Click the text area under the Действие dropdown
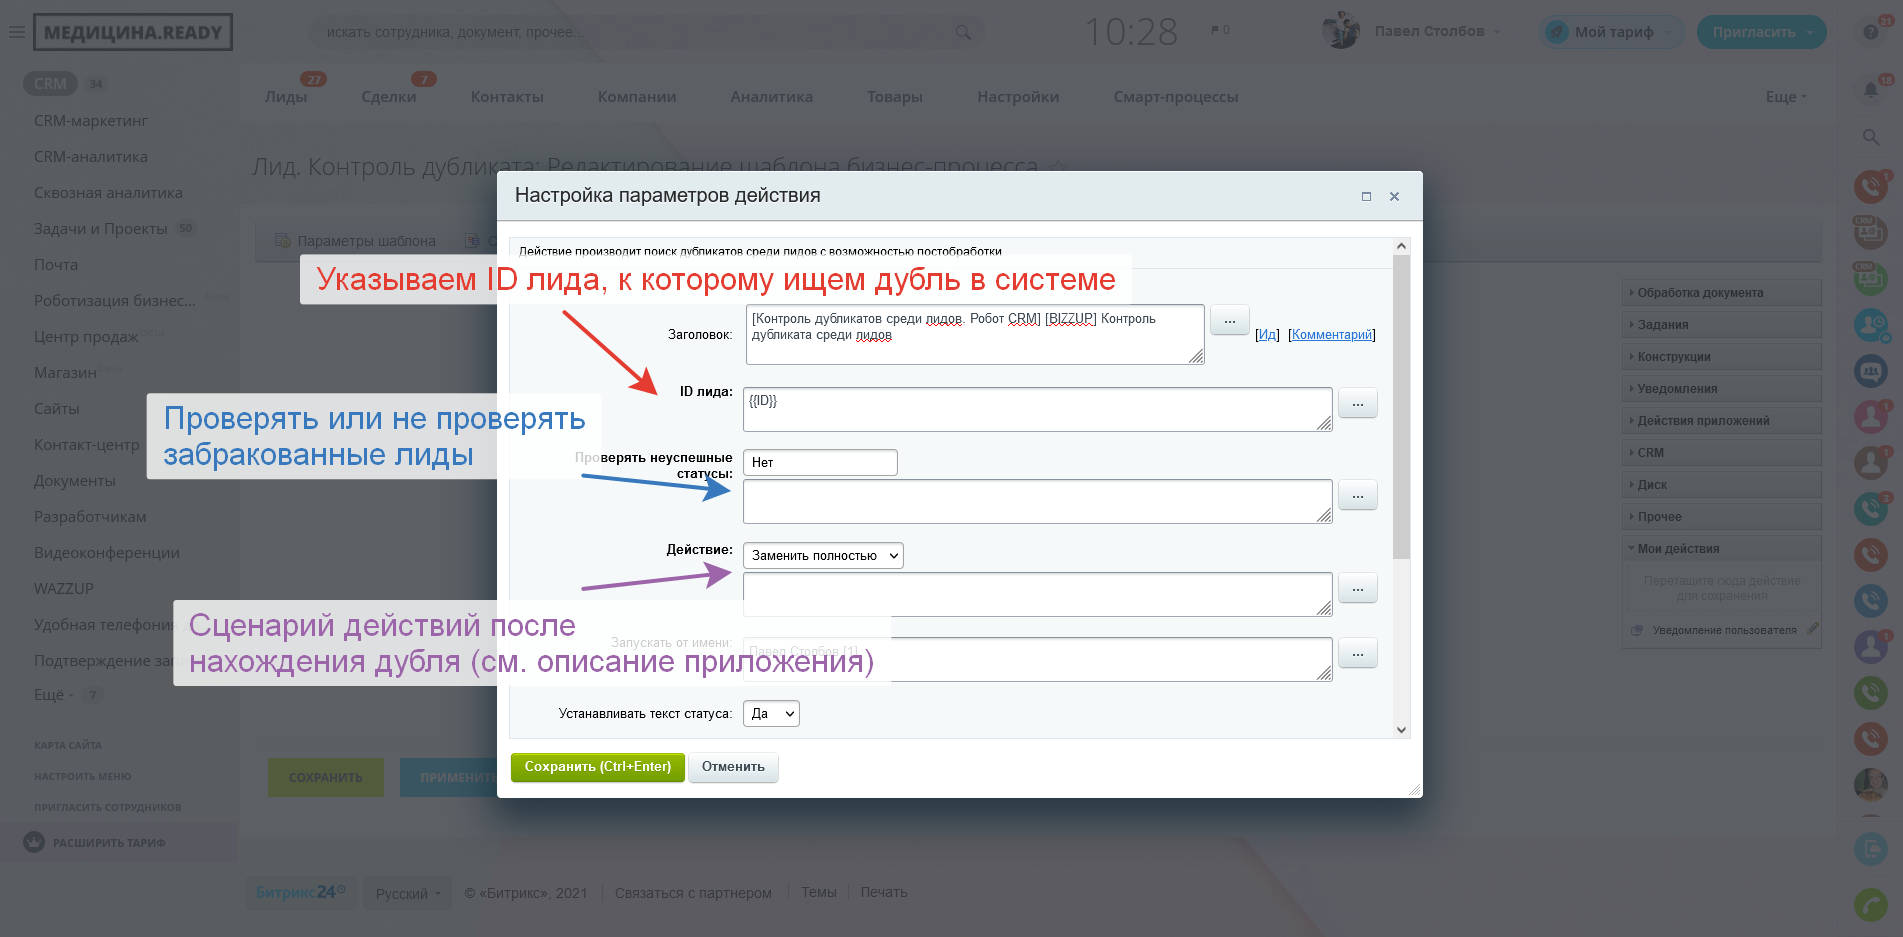The image size is (1903, 937). [1038, 595]
